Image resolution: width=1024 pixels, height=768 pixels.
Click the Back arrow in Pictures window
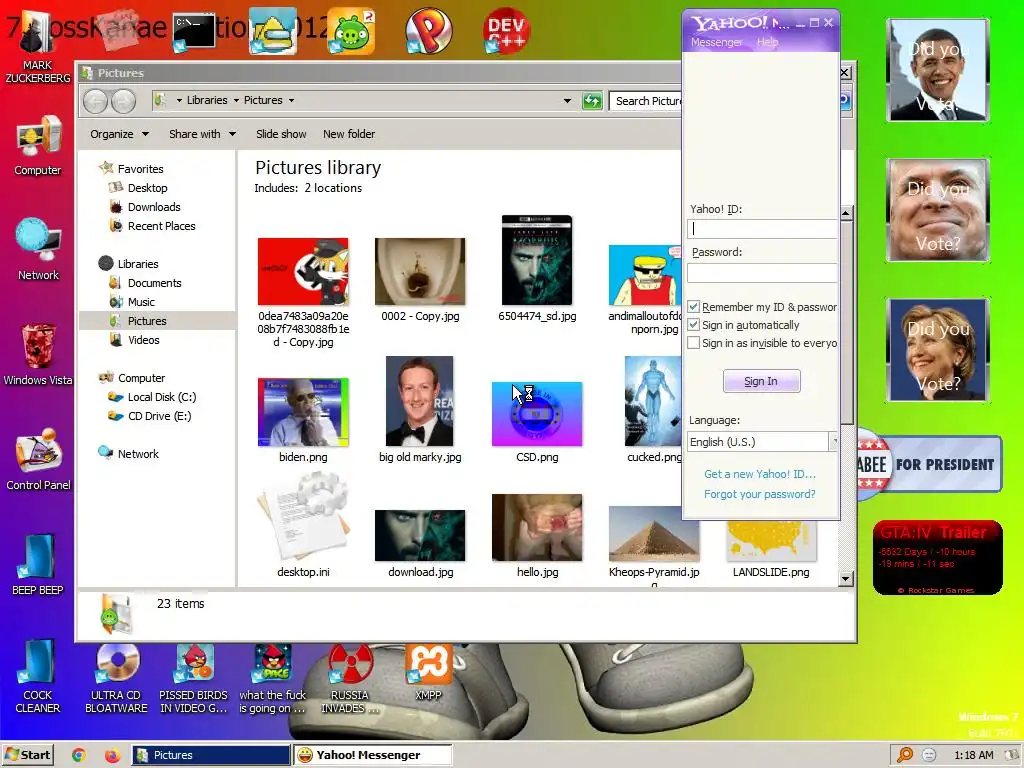click(x=95, y=101)
